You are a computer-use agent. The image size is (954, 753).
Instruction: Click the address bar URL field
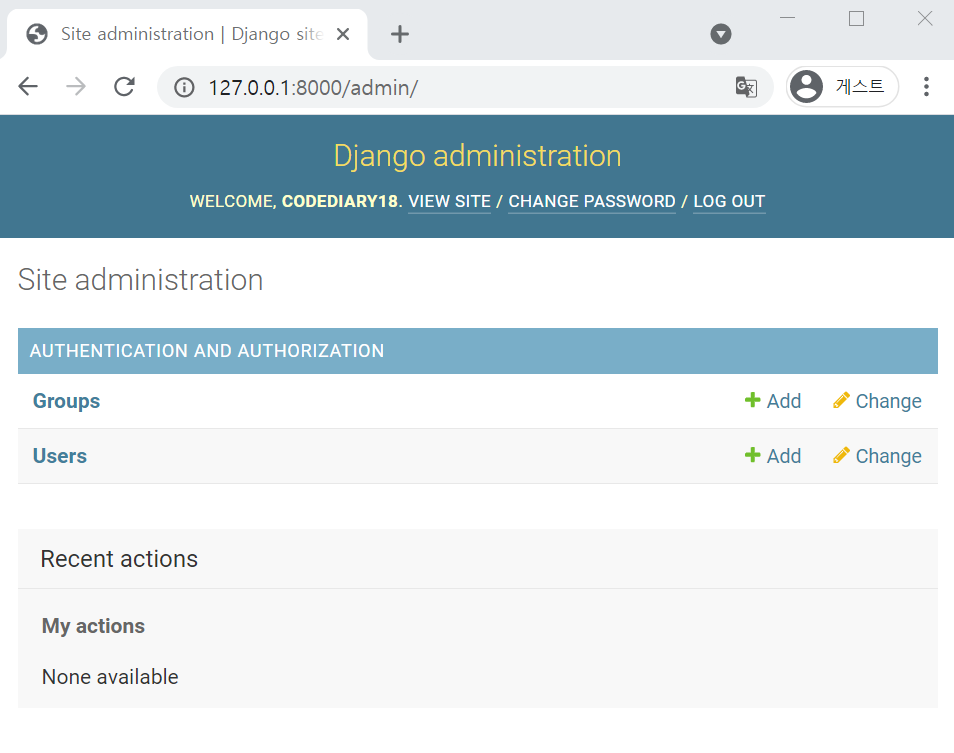(x=465, y=87)
